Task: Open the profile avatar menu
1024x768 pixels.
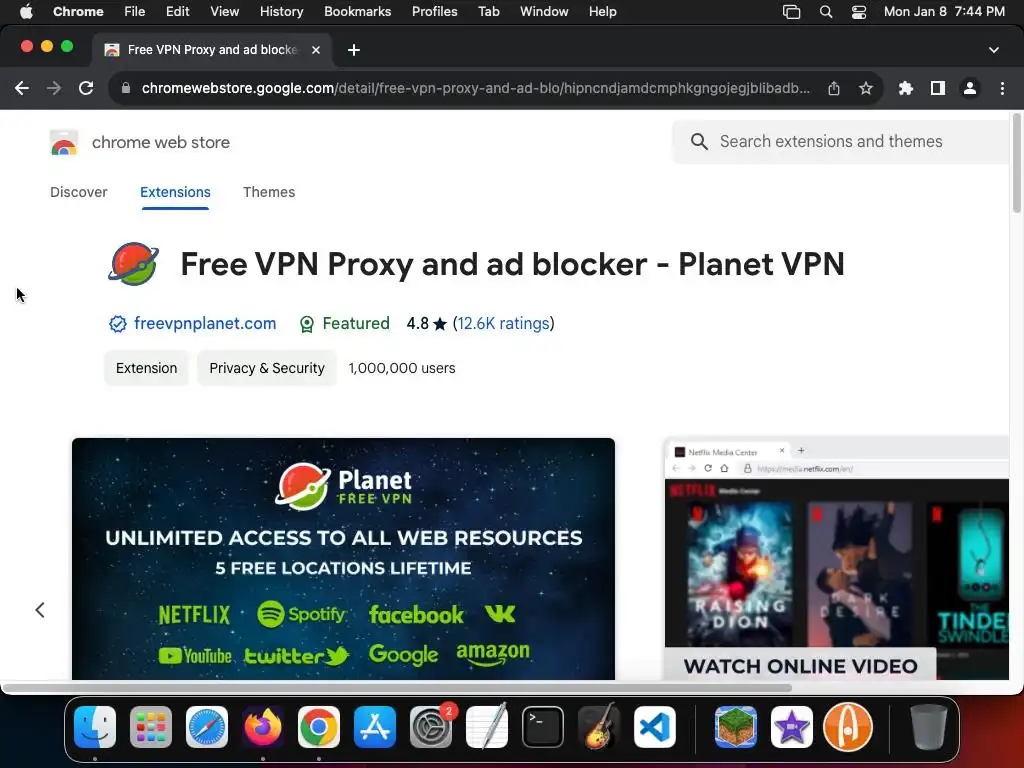Action: 970,88
